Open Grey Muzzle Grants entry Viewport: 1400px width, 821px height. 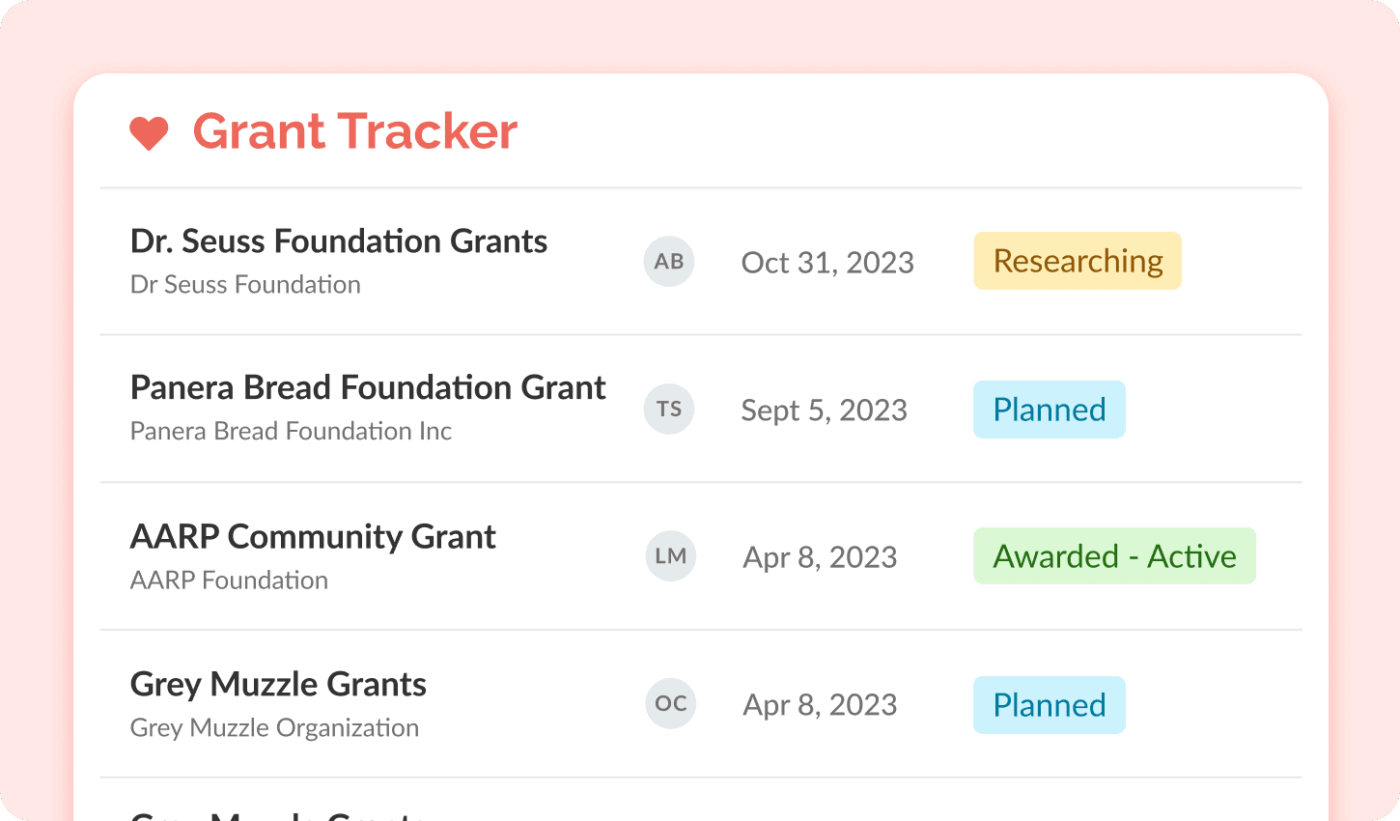(x=278, y=684)
